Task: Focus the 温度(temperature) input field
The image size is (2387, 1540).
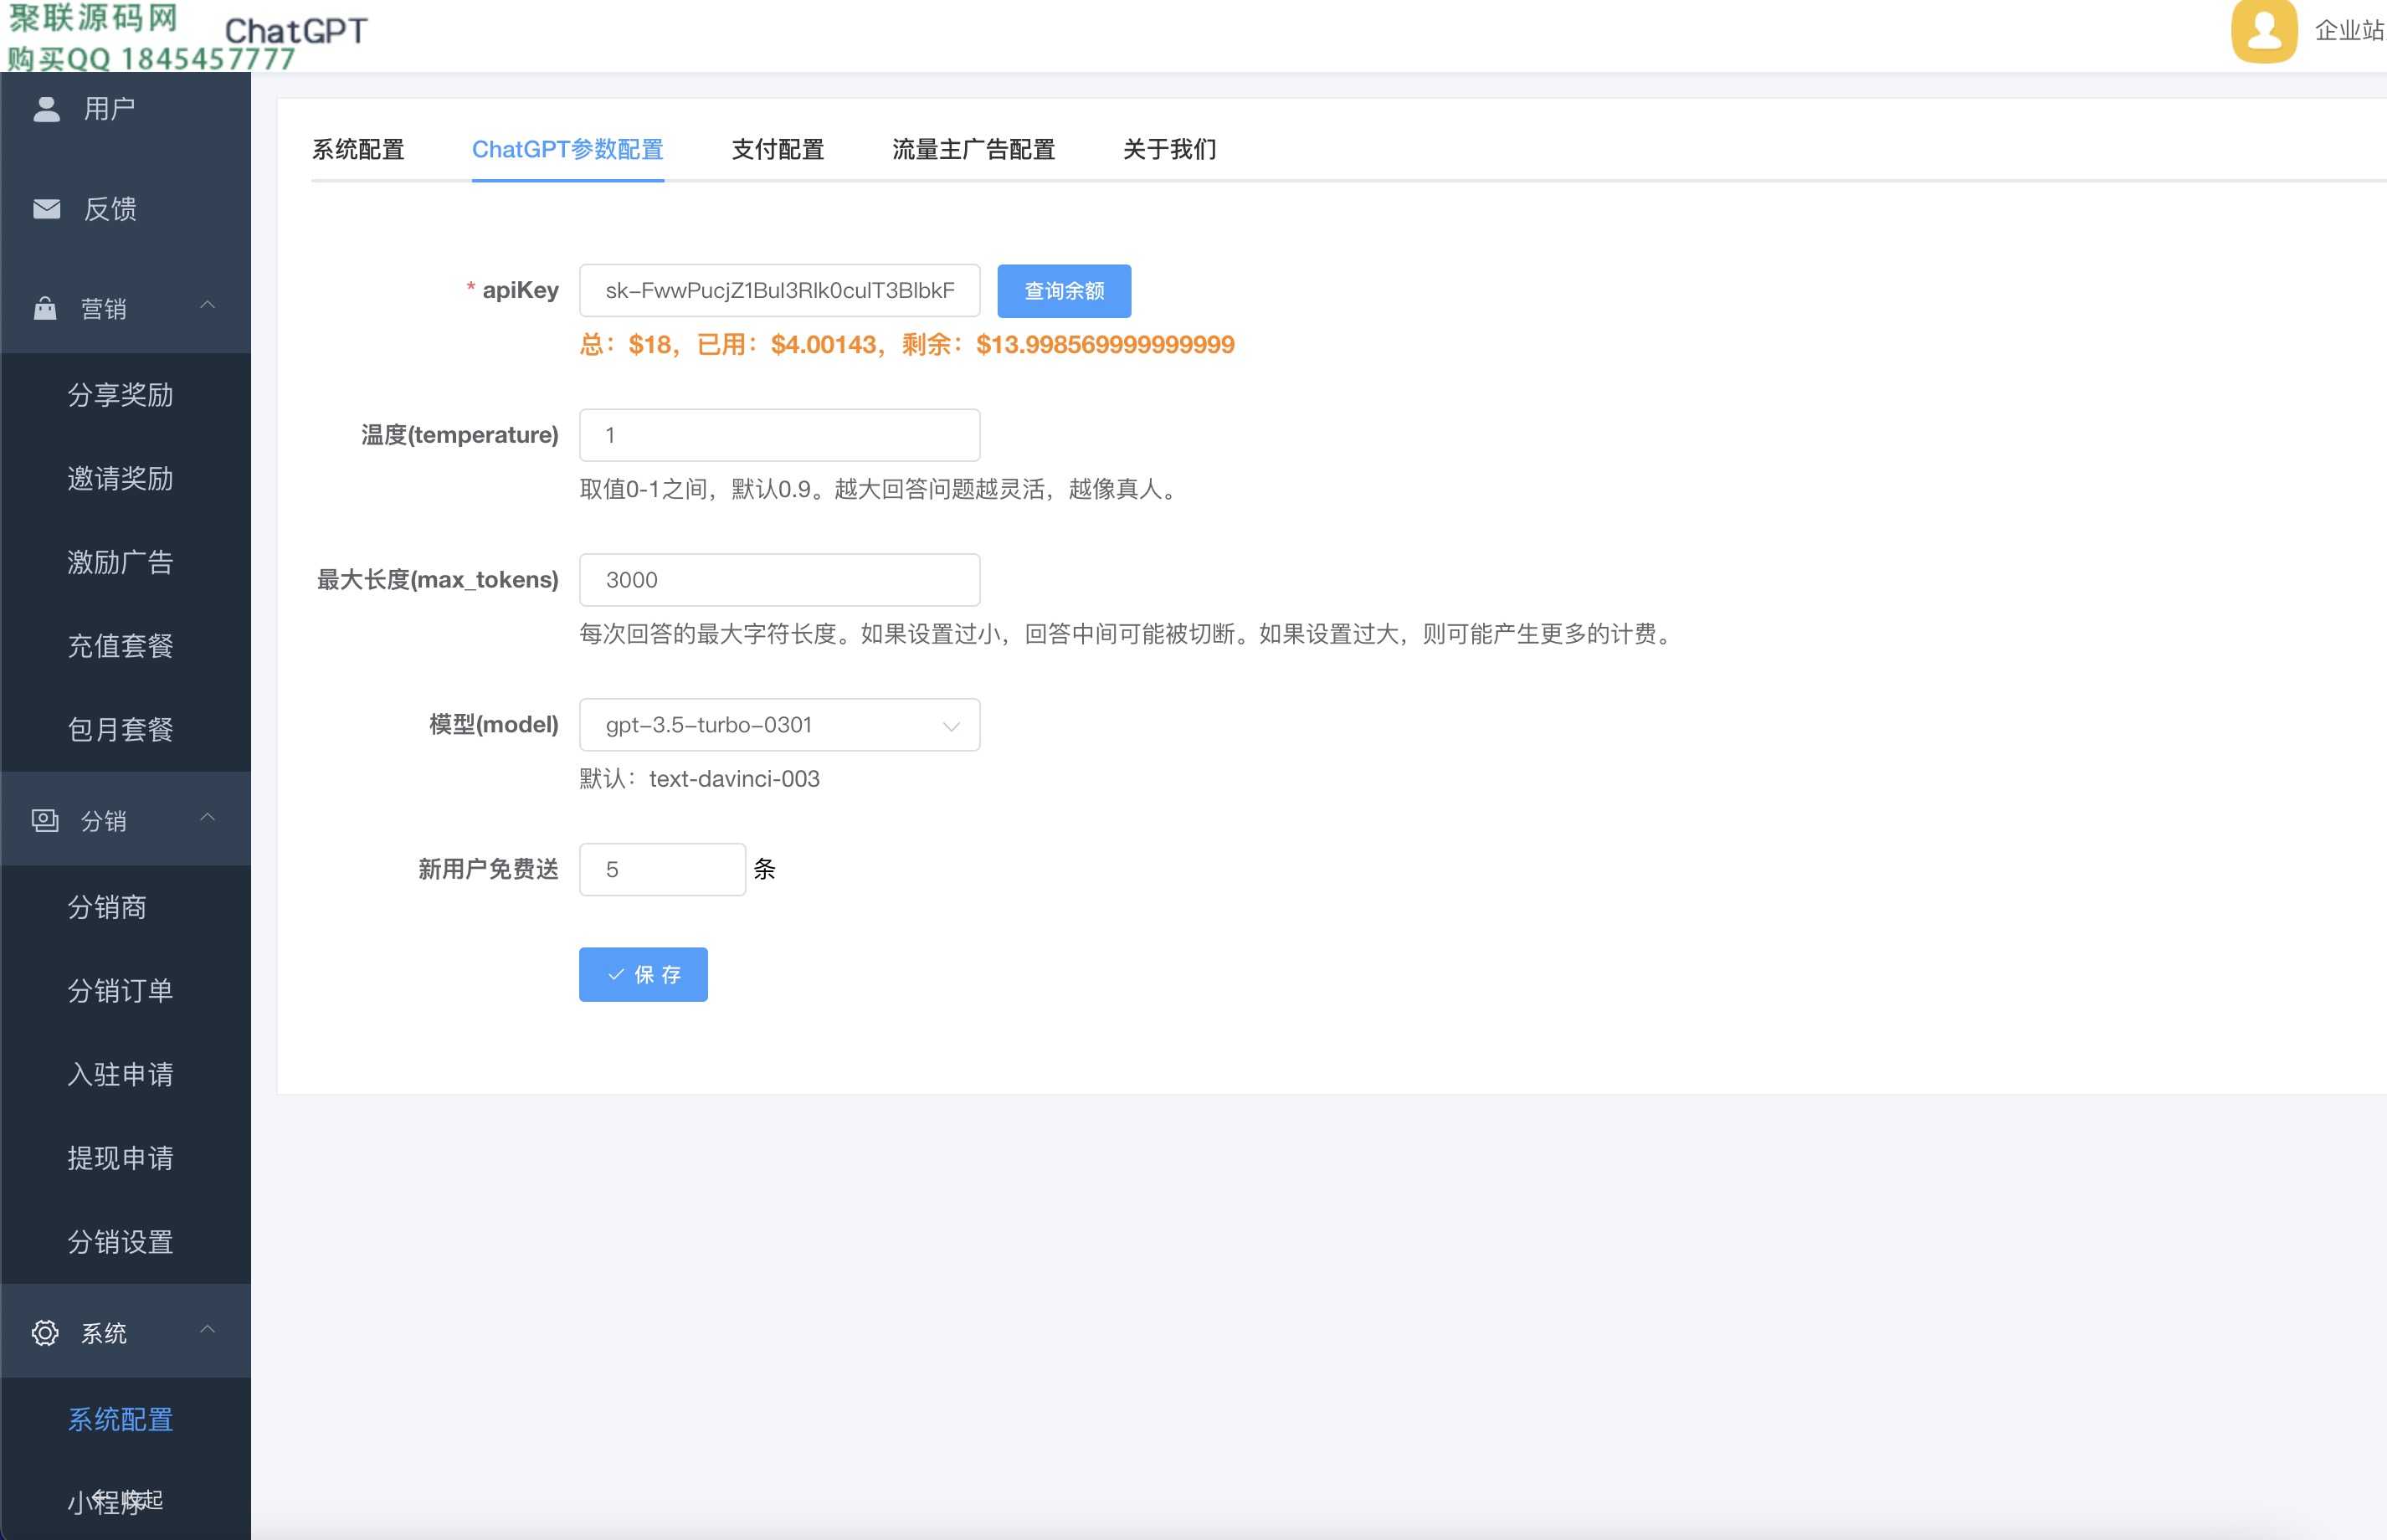Action: [x=780, y=435]
